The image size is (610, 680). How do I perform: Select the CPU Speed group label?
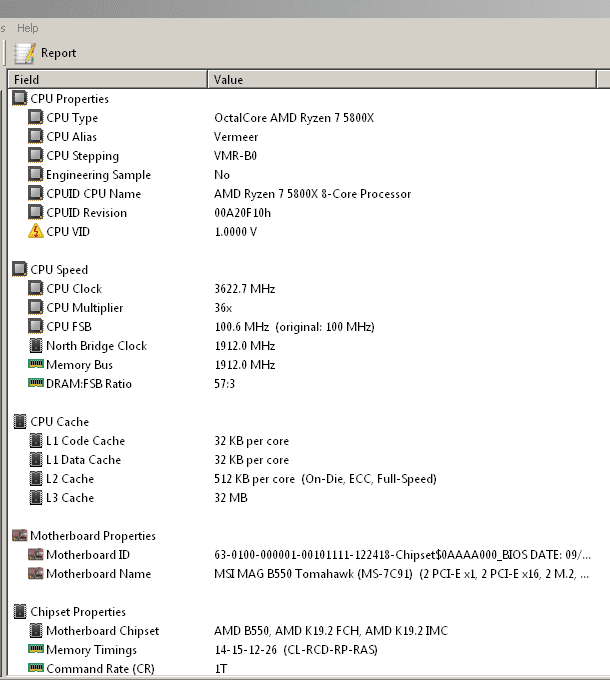[x=59, y=270]
